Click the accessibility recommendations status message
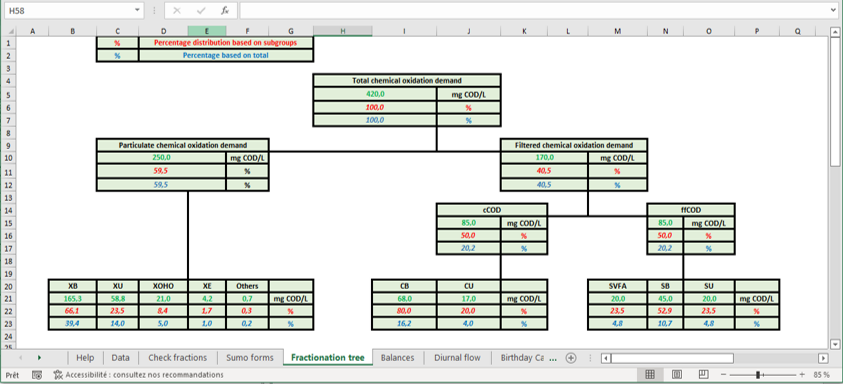843x384 pixels. click(x=139, y=374)
